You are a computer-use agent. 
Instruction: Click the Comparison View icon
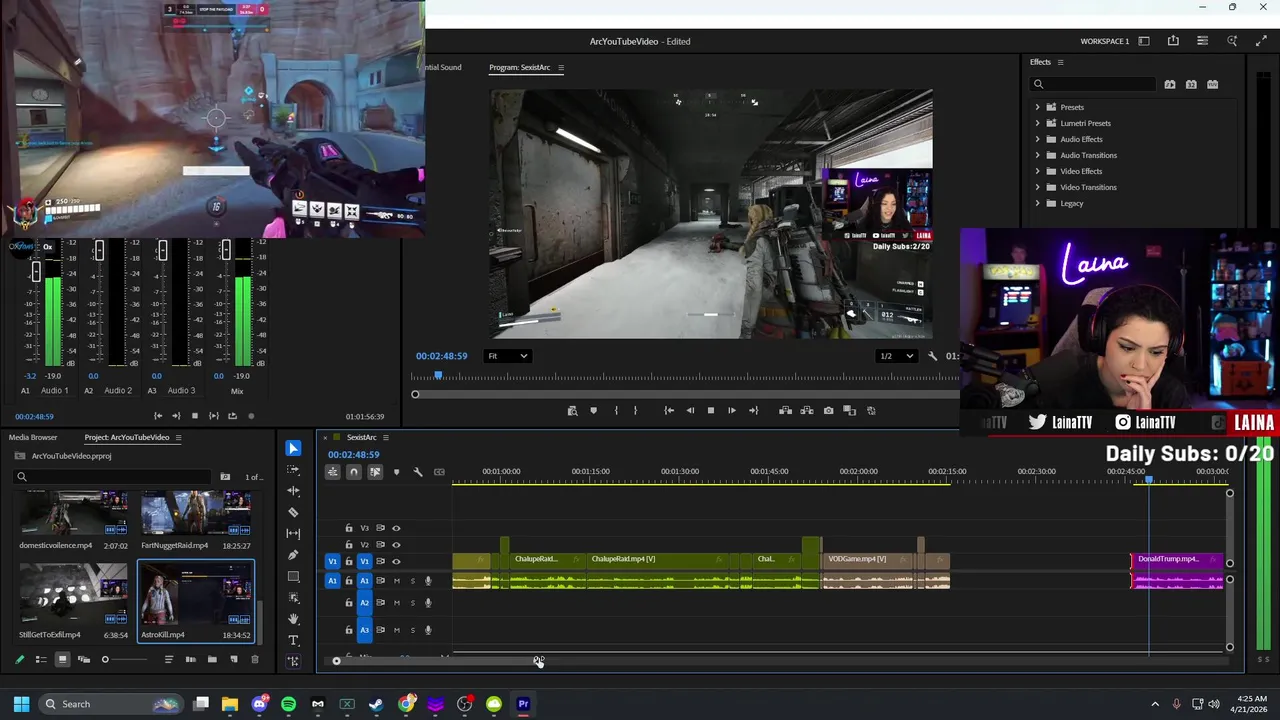point(849,411)
